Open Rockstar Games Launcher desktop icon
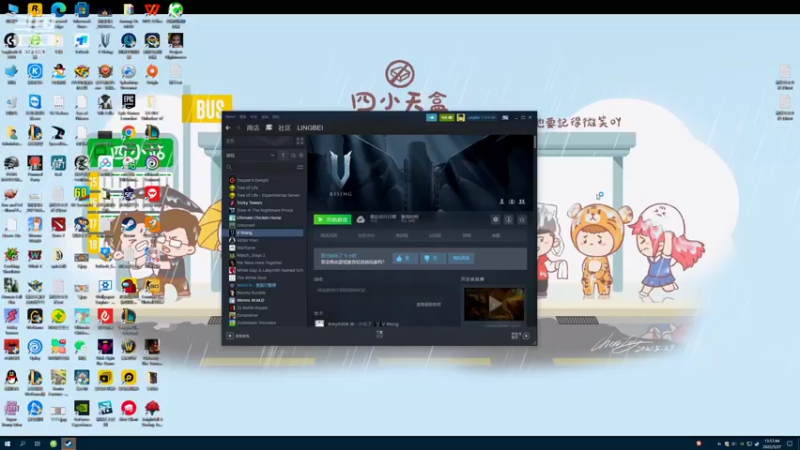The width and height of the screenshot is (800, 450). point(35,9)
